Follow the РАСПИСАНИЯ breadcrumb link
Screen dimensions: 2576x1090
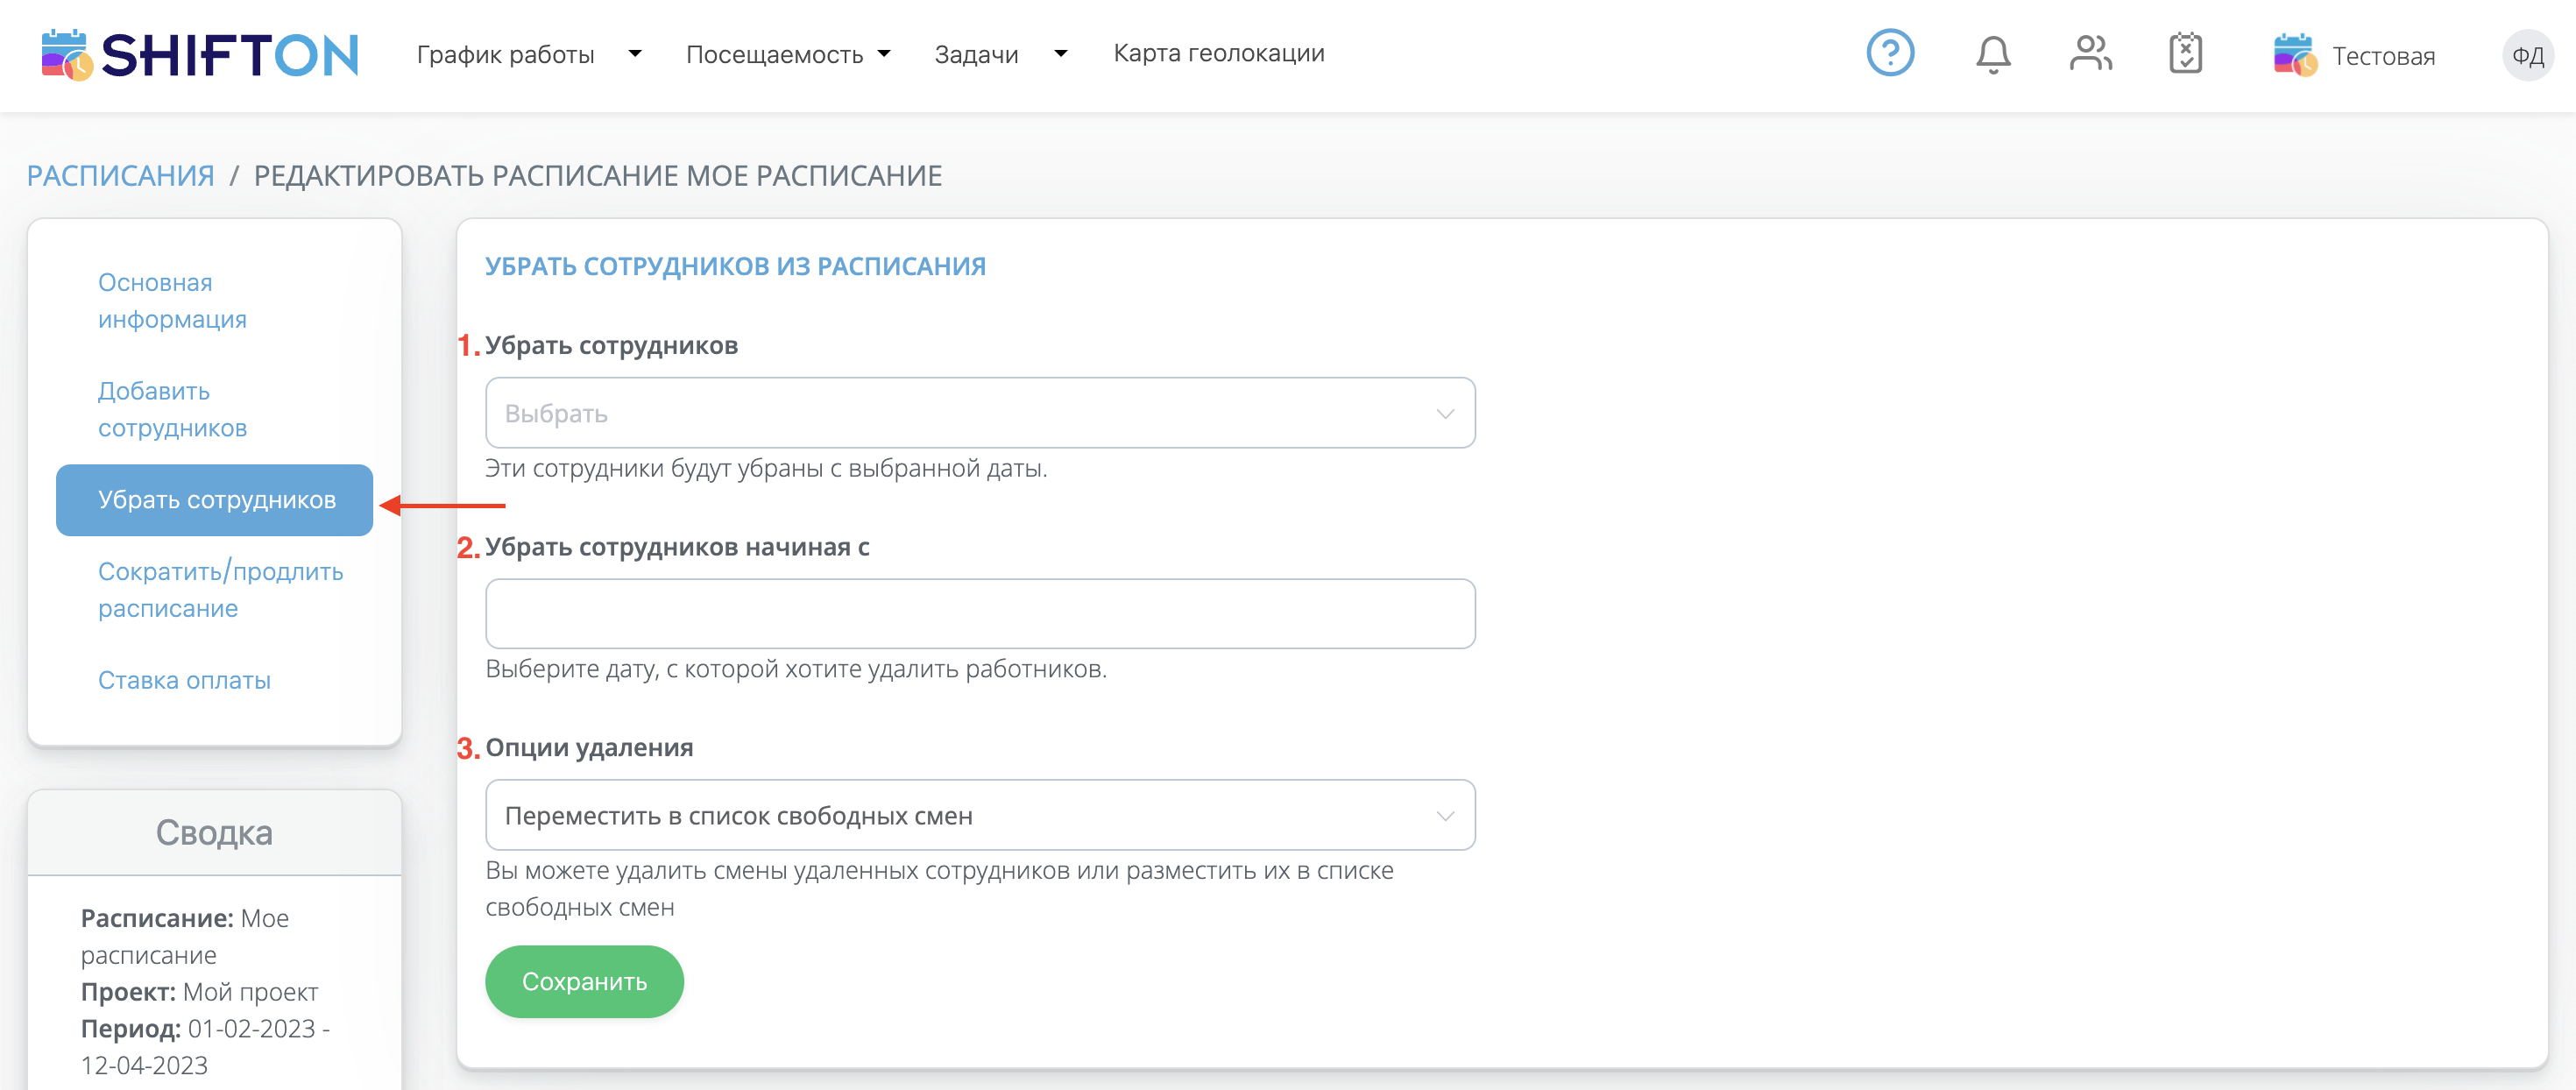click(x=121, y=176)
